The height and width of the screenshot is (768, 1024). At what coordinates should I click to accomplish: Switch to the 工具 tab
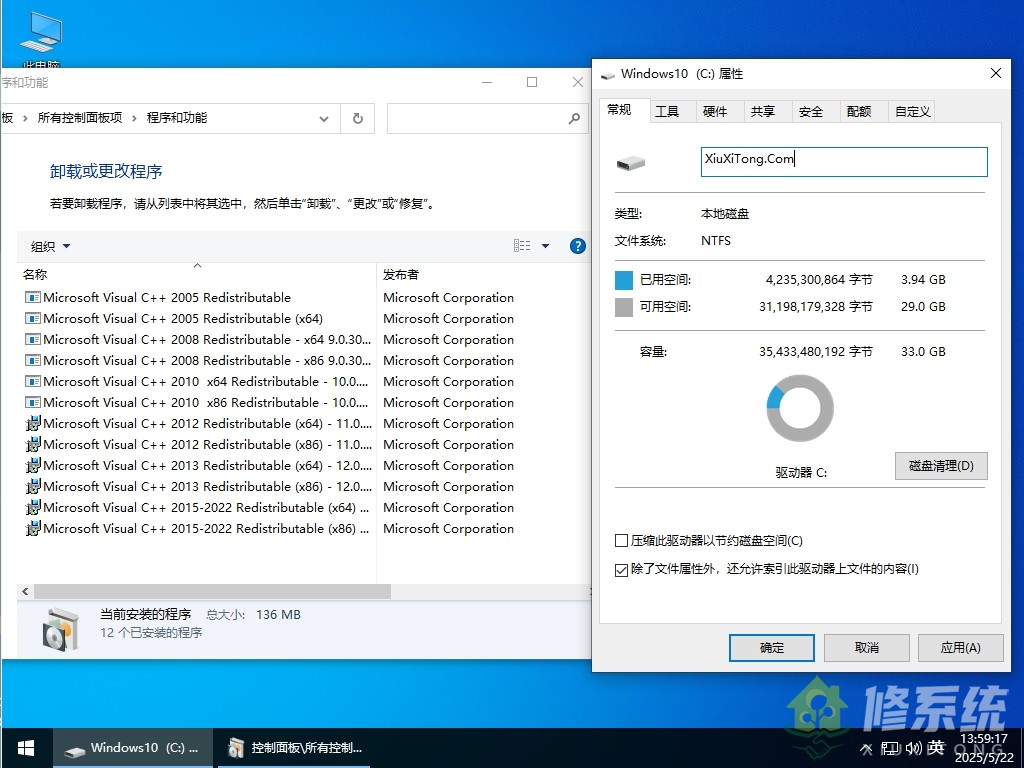[x=667, y=111]
